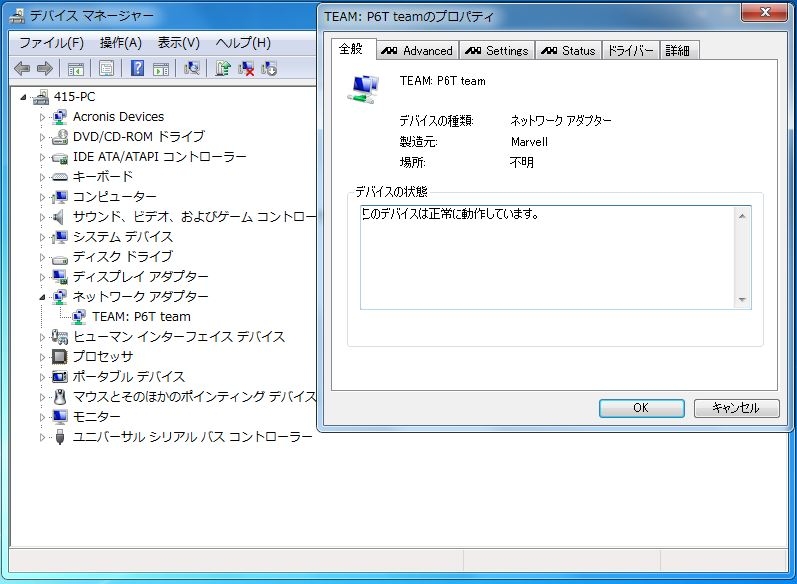Select the モニター icon
Image resolution: width=797 pixels, height=584 pixels.
click(59, 417)
